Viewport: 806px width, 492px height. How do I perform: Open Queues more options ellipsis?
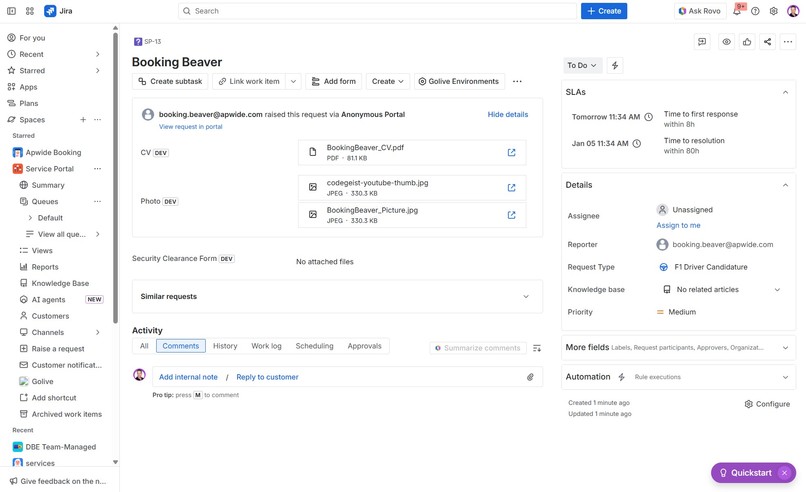coord(98,202)
